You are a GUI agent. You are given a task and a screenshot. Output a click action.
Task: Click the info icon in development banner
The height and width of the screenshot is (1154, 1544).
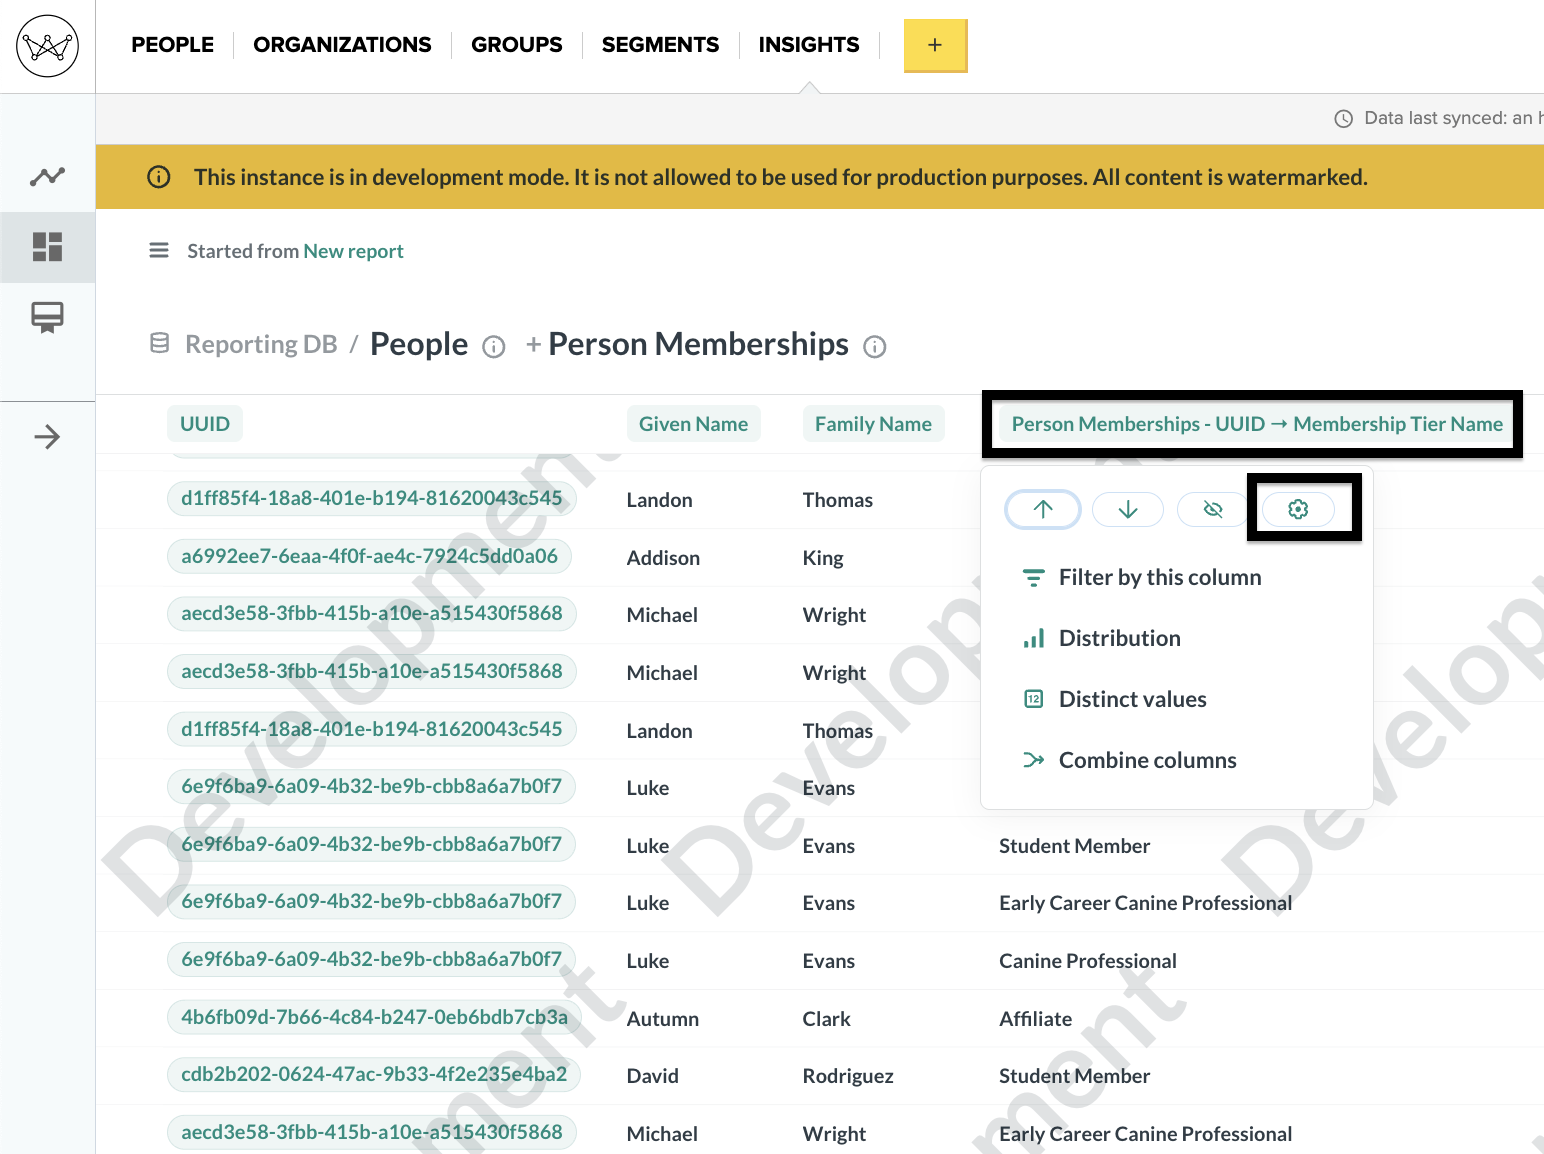(x=158, y=177)
